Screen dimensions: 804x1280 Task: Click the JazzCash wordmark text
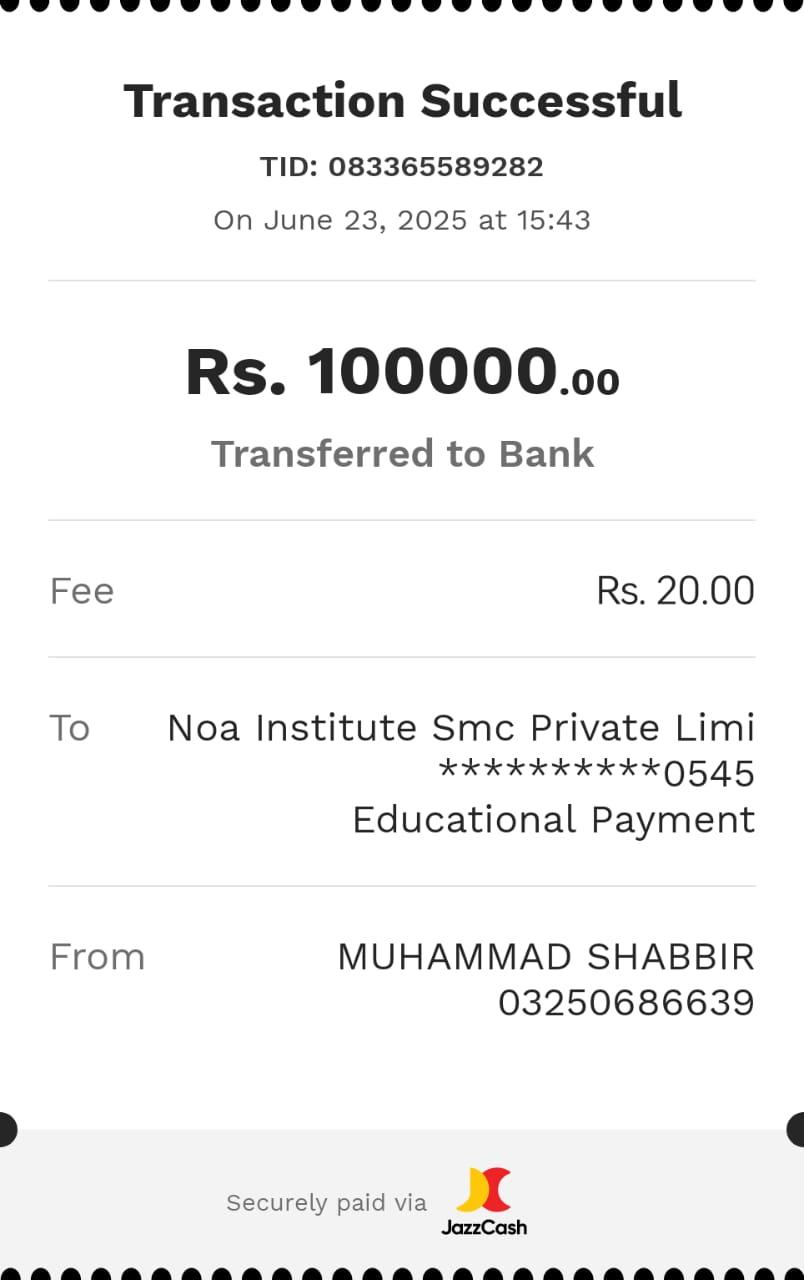[484, 1227]
